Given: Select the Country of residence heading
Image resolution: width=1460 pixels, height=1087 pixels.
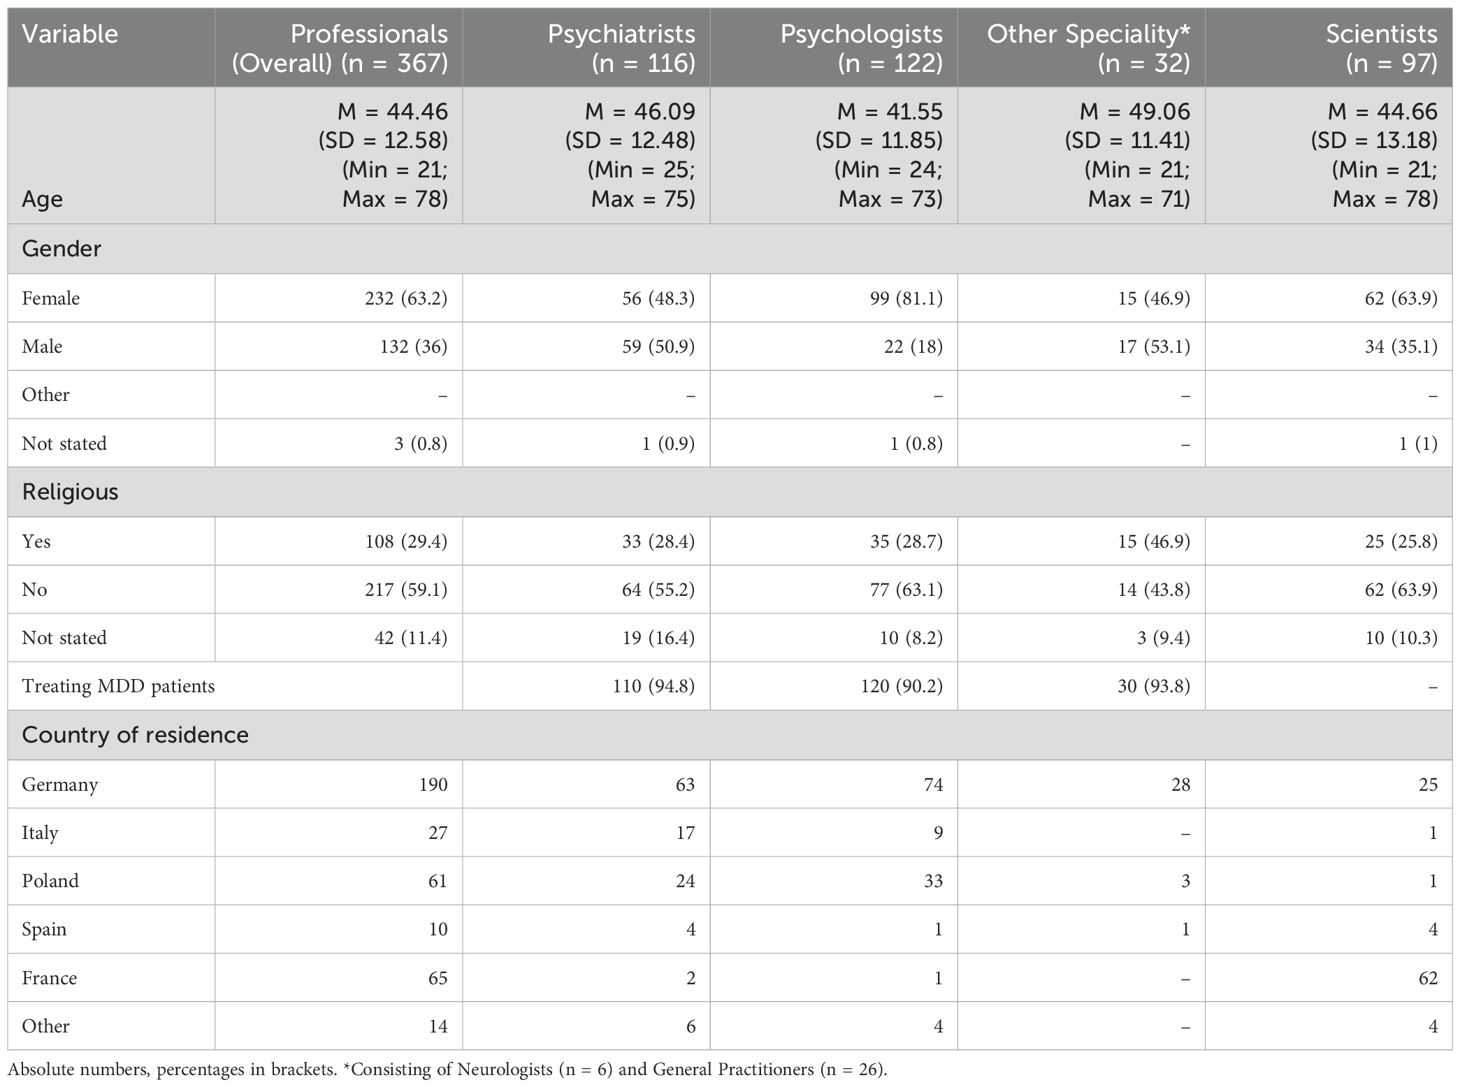Looking at the screenshot, I should 135,735.
